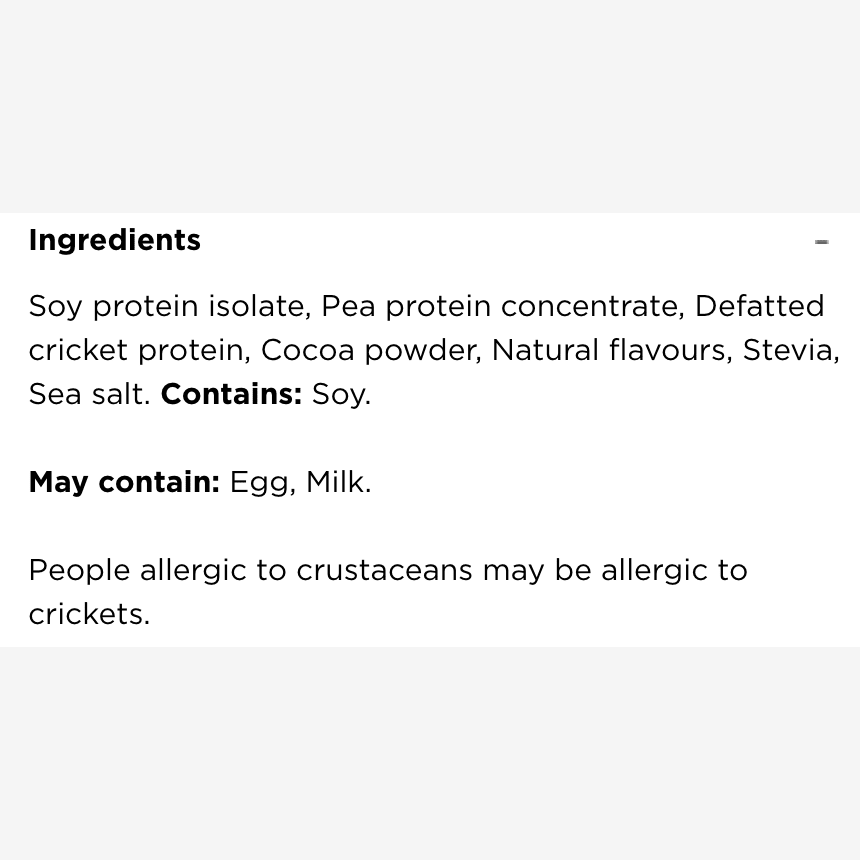
Task: Click the "Sea salt" ingredient text
Action: coord(89,394)
